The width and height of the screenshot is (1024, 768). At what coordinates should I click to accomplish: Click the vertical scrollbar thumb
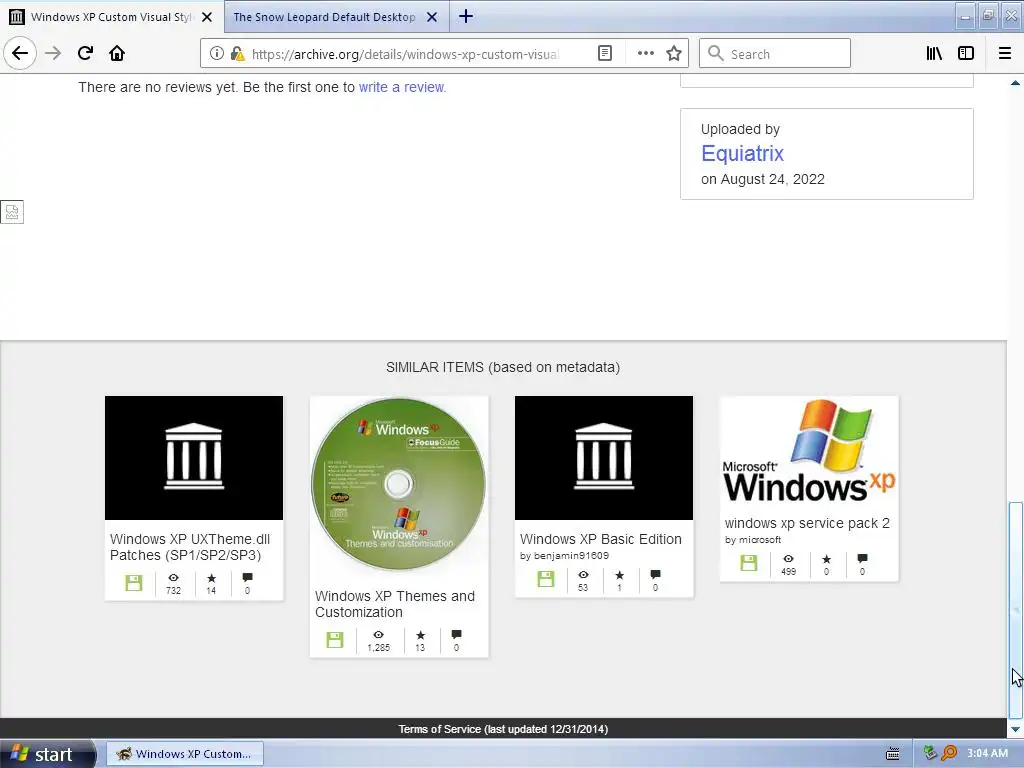(1015, 609)
